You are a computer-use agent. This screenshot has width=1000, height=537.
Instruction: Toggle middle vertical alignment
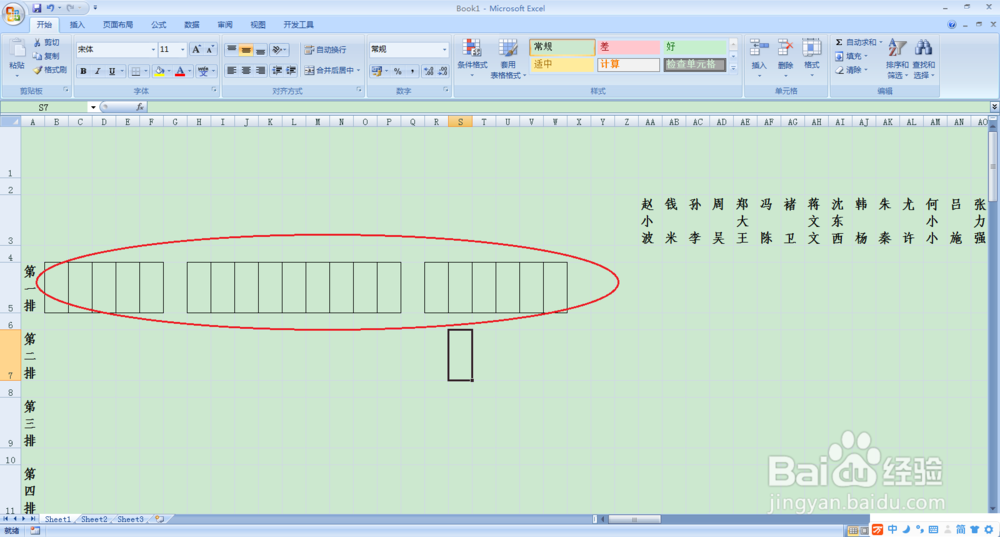coord(246,49)
